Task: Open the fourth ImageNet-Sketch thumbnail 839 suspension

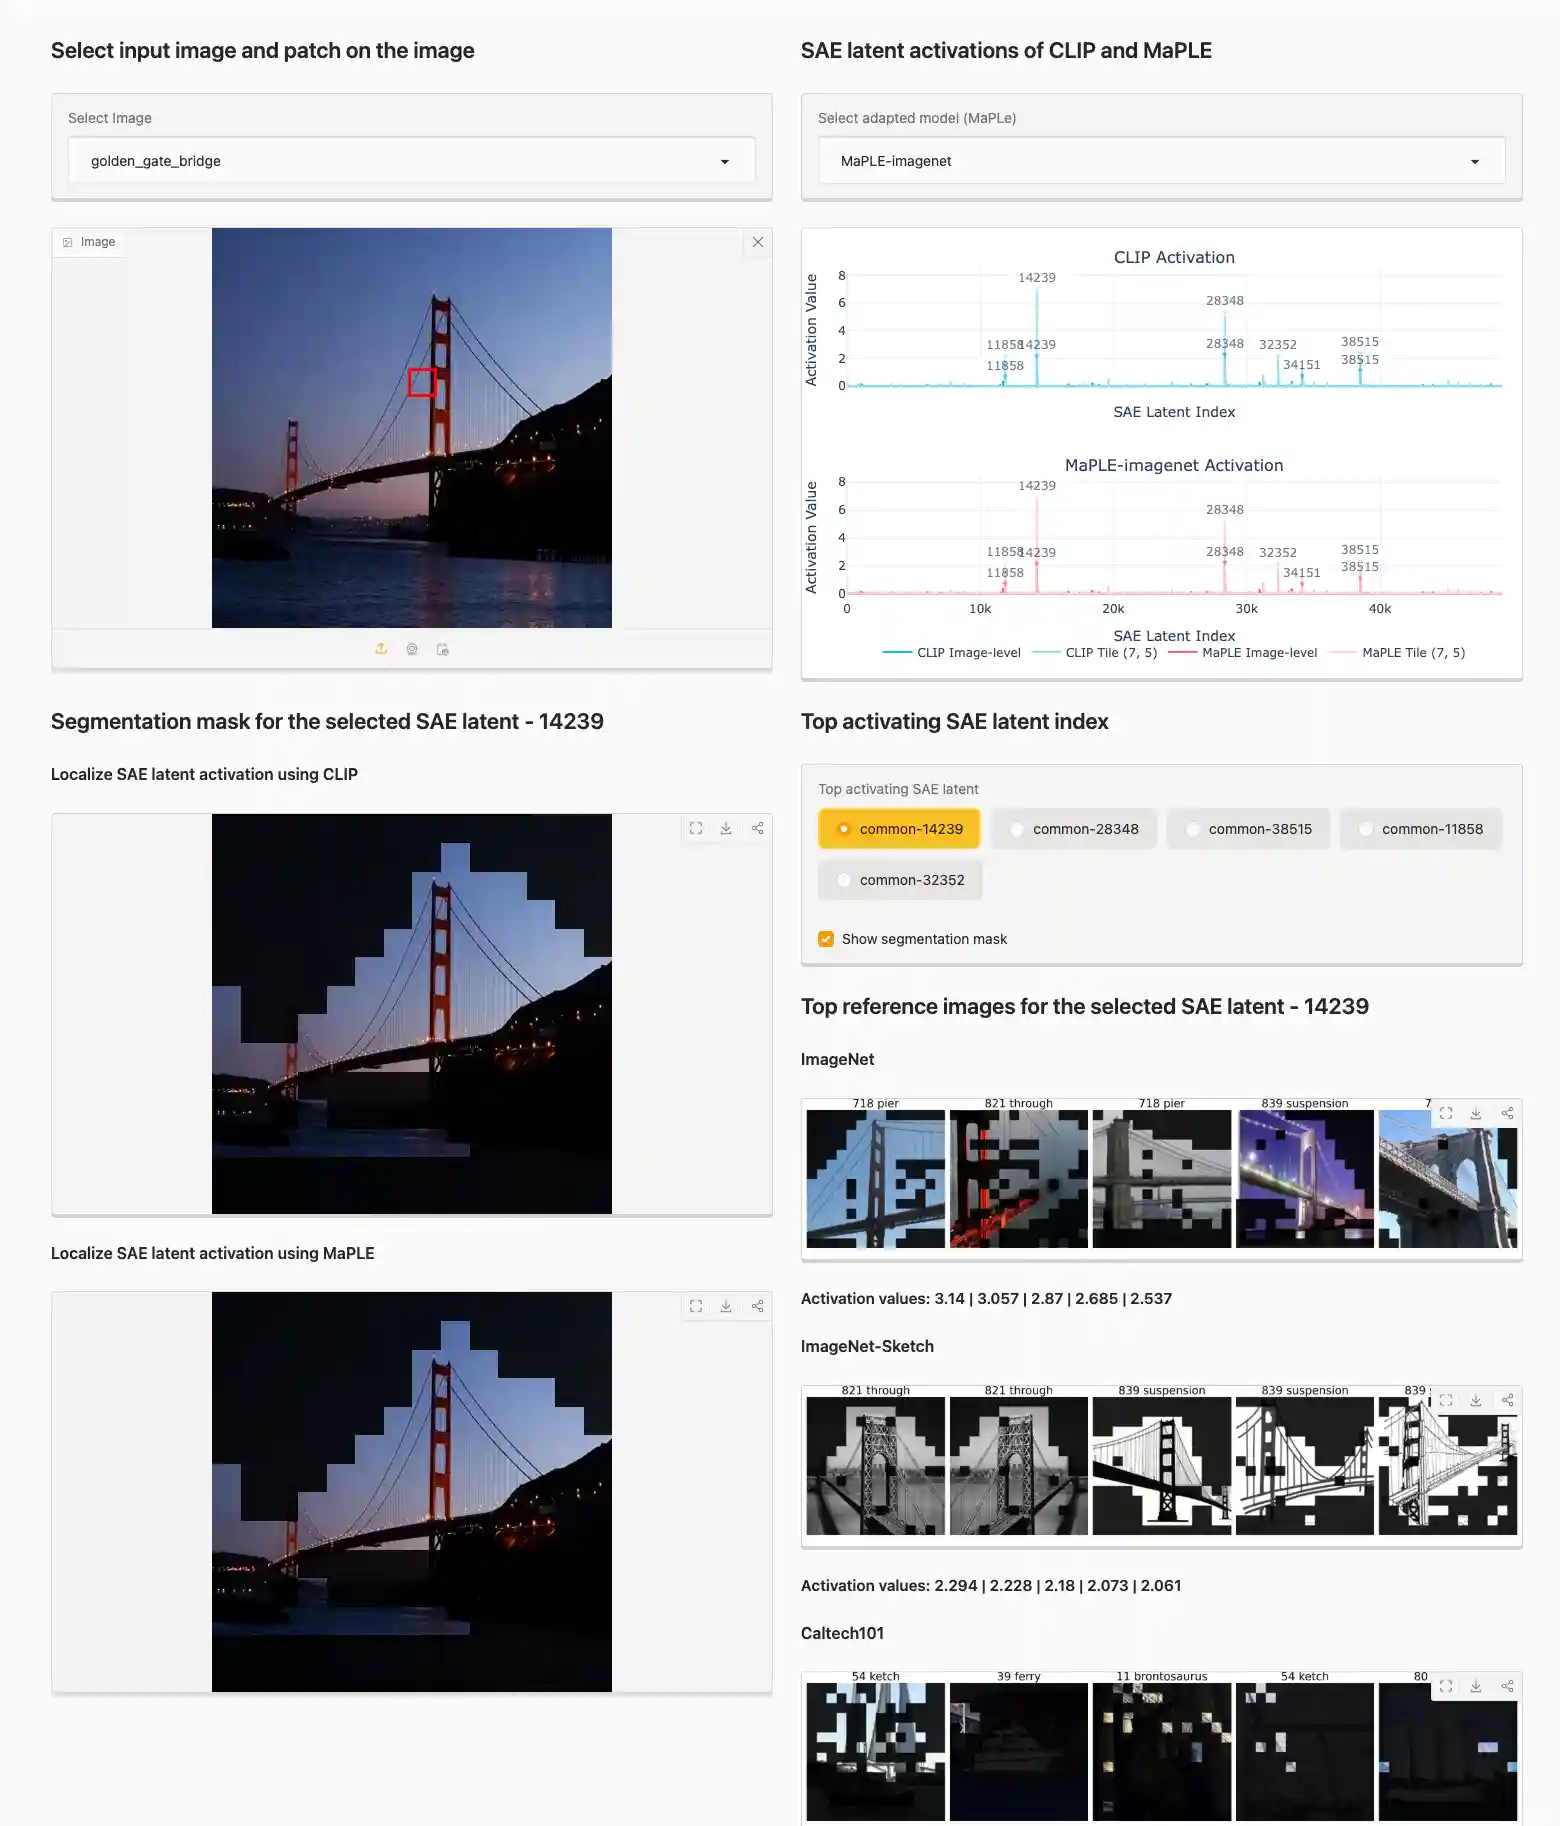Action: tap(1305, 1466)
